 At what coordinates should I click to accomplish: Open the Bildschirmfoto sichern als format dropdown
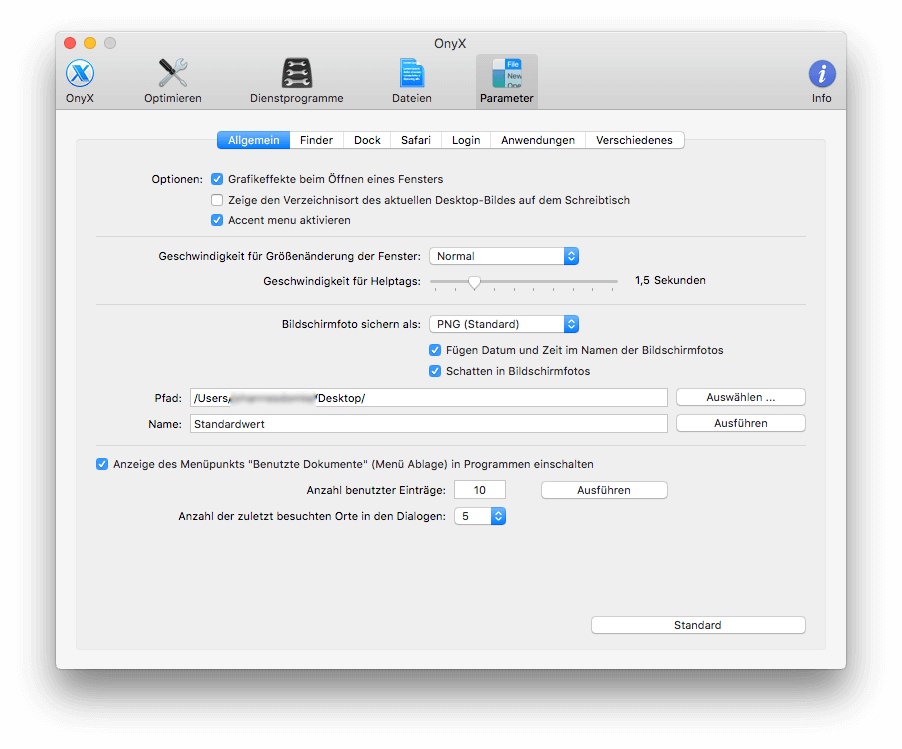pos(504,324)
